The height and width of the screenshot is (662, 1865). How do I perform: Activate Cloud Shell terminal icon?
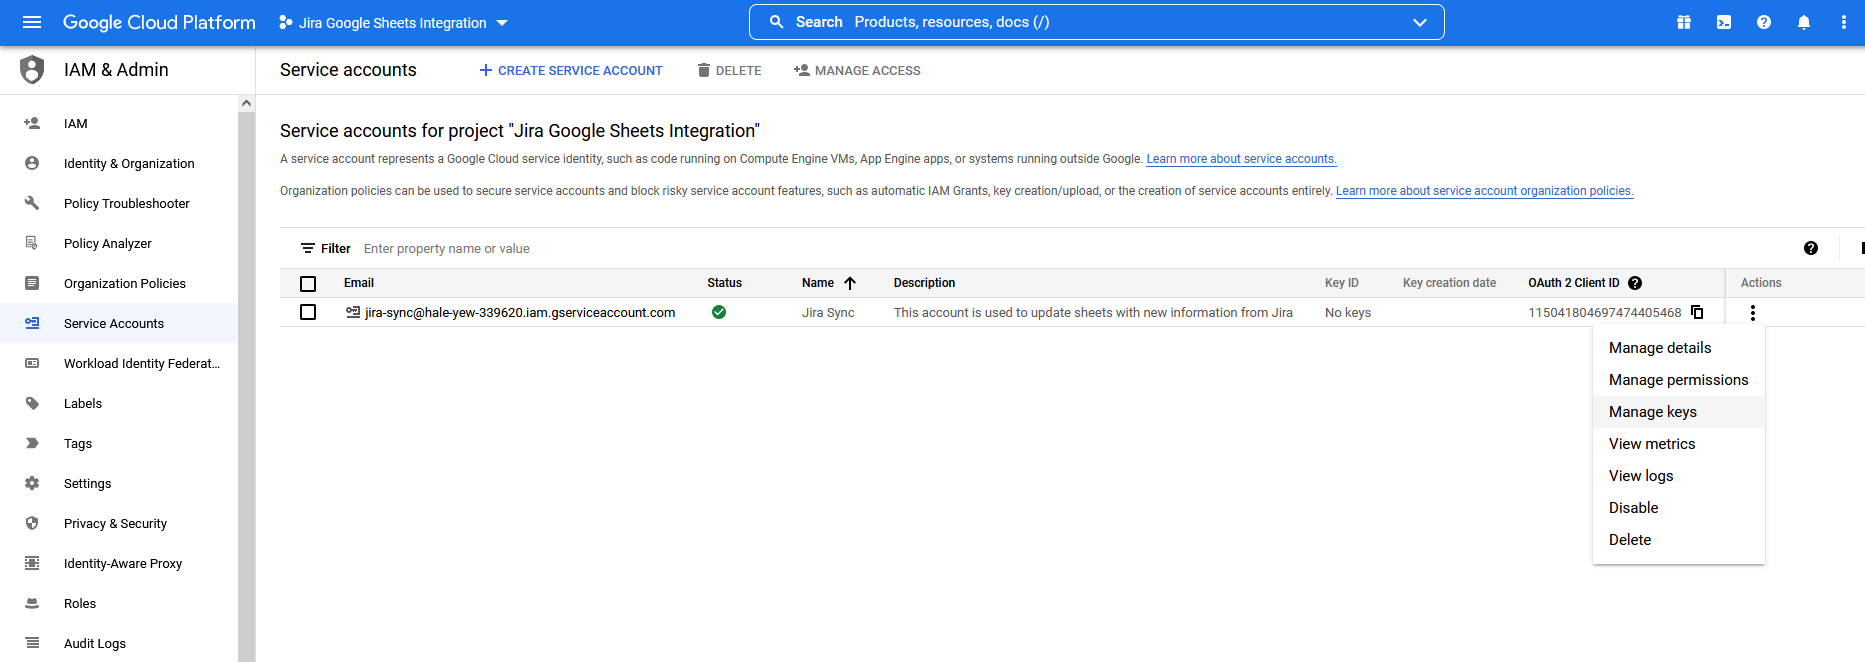(x=1724, y=22)
